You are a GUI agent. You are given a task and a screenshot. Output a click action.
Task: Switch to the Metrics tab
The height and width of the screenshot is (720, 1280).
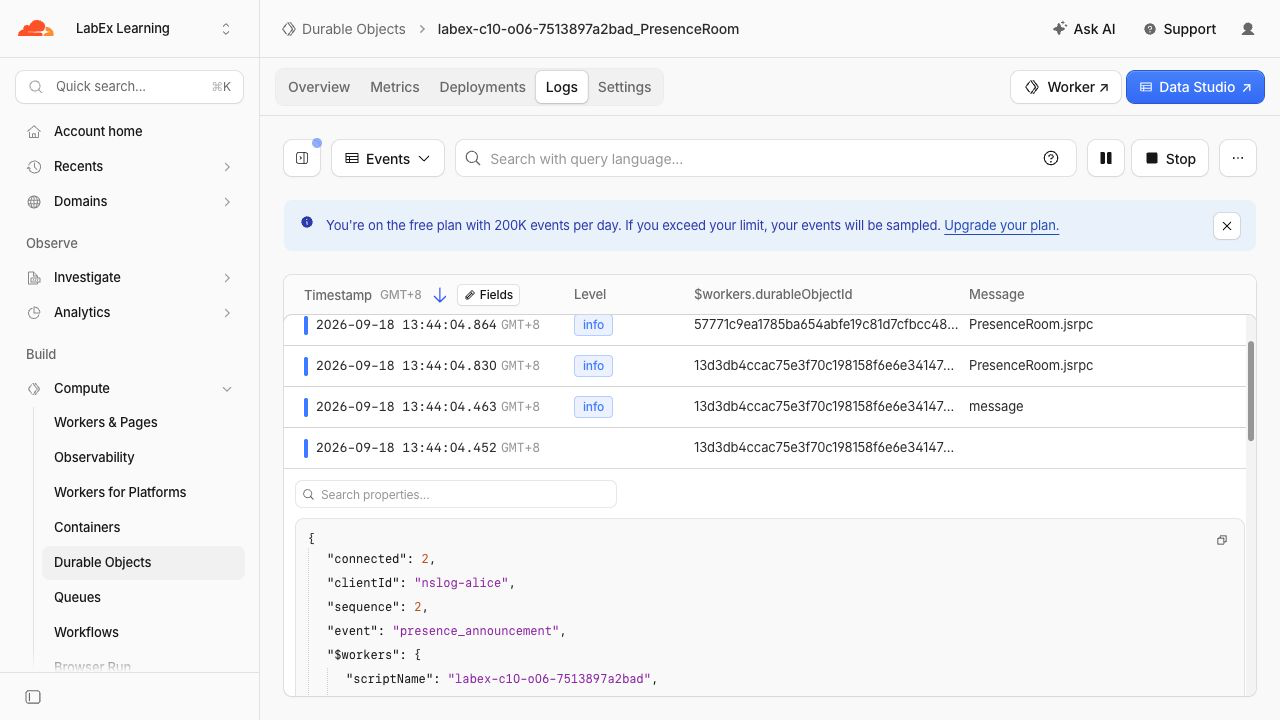395,87
